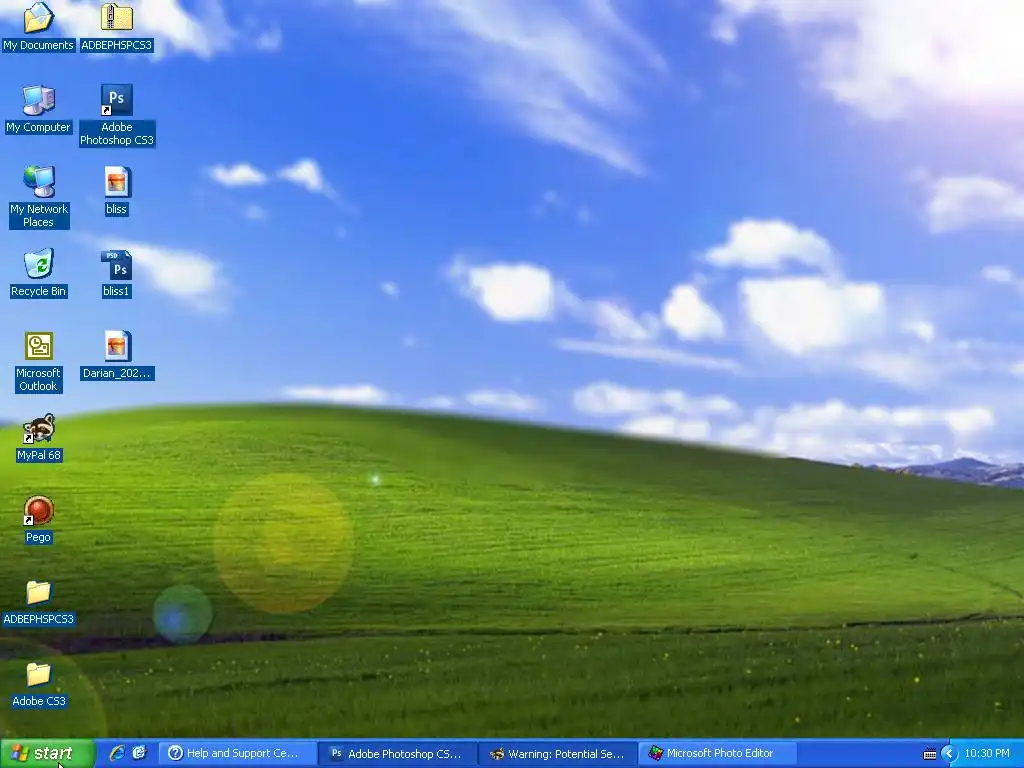Click the Microsoft Outlook label text
The height and width of the screenshot is (768, 1024).
pyautogui.click(x=39, y=379)
